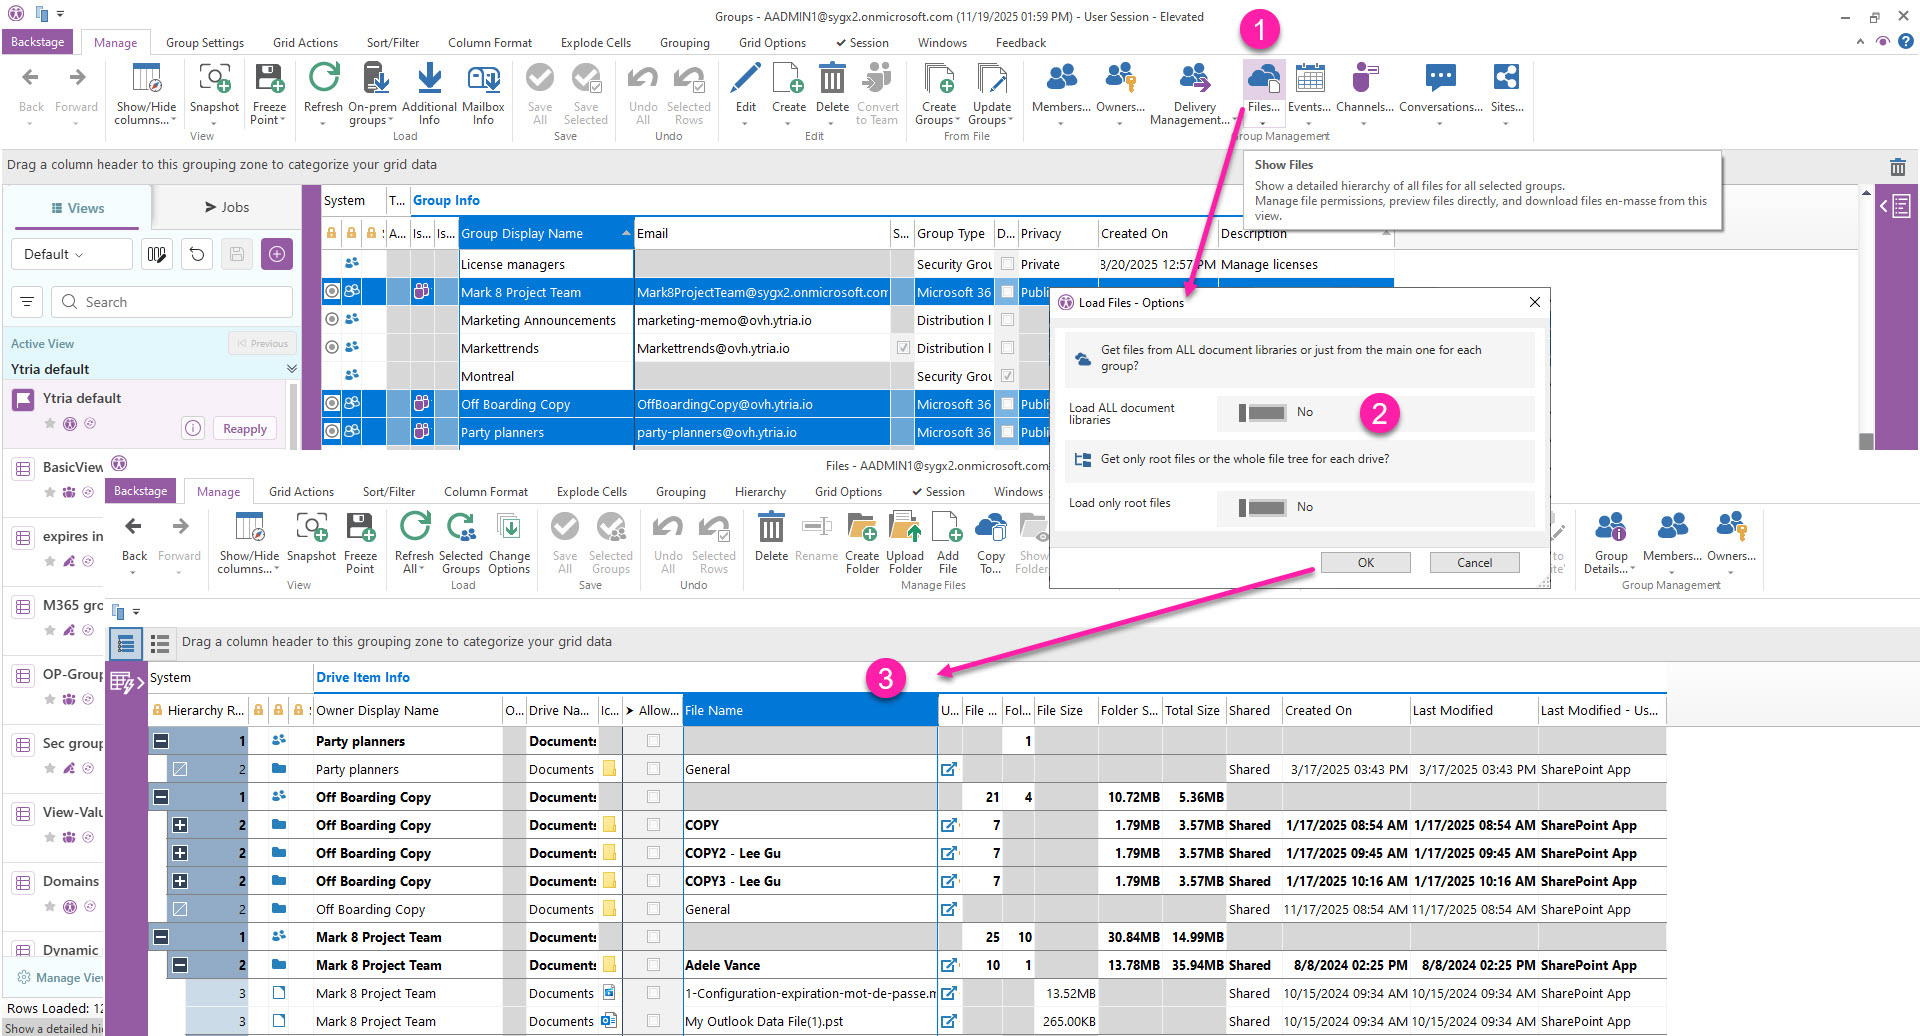Open the Column Format ribbon tab at top
The height and width of the screenshot is (1036, 1920).
489,43
